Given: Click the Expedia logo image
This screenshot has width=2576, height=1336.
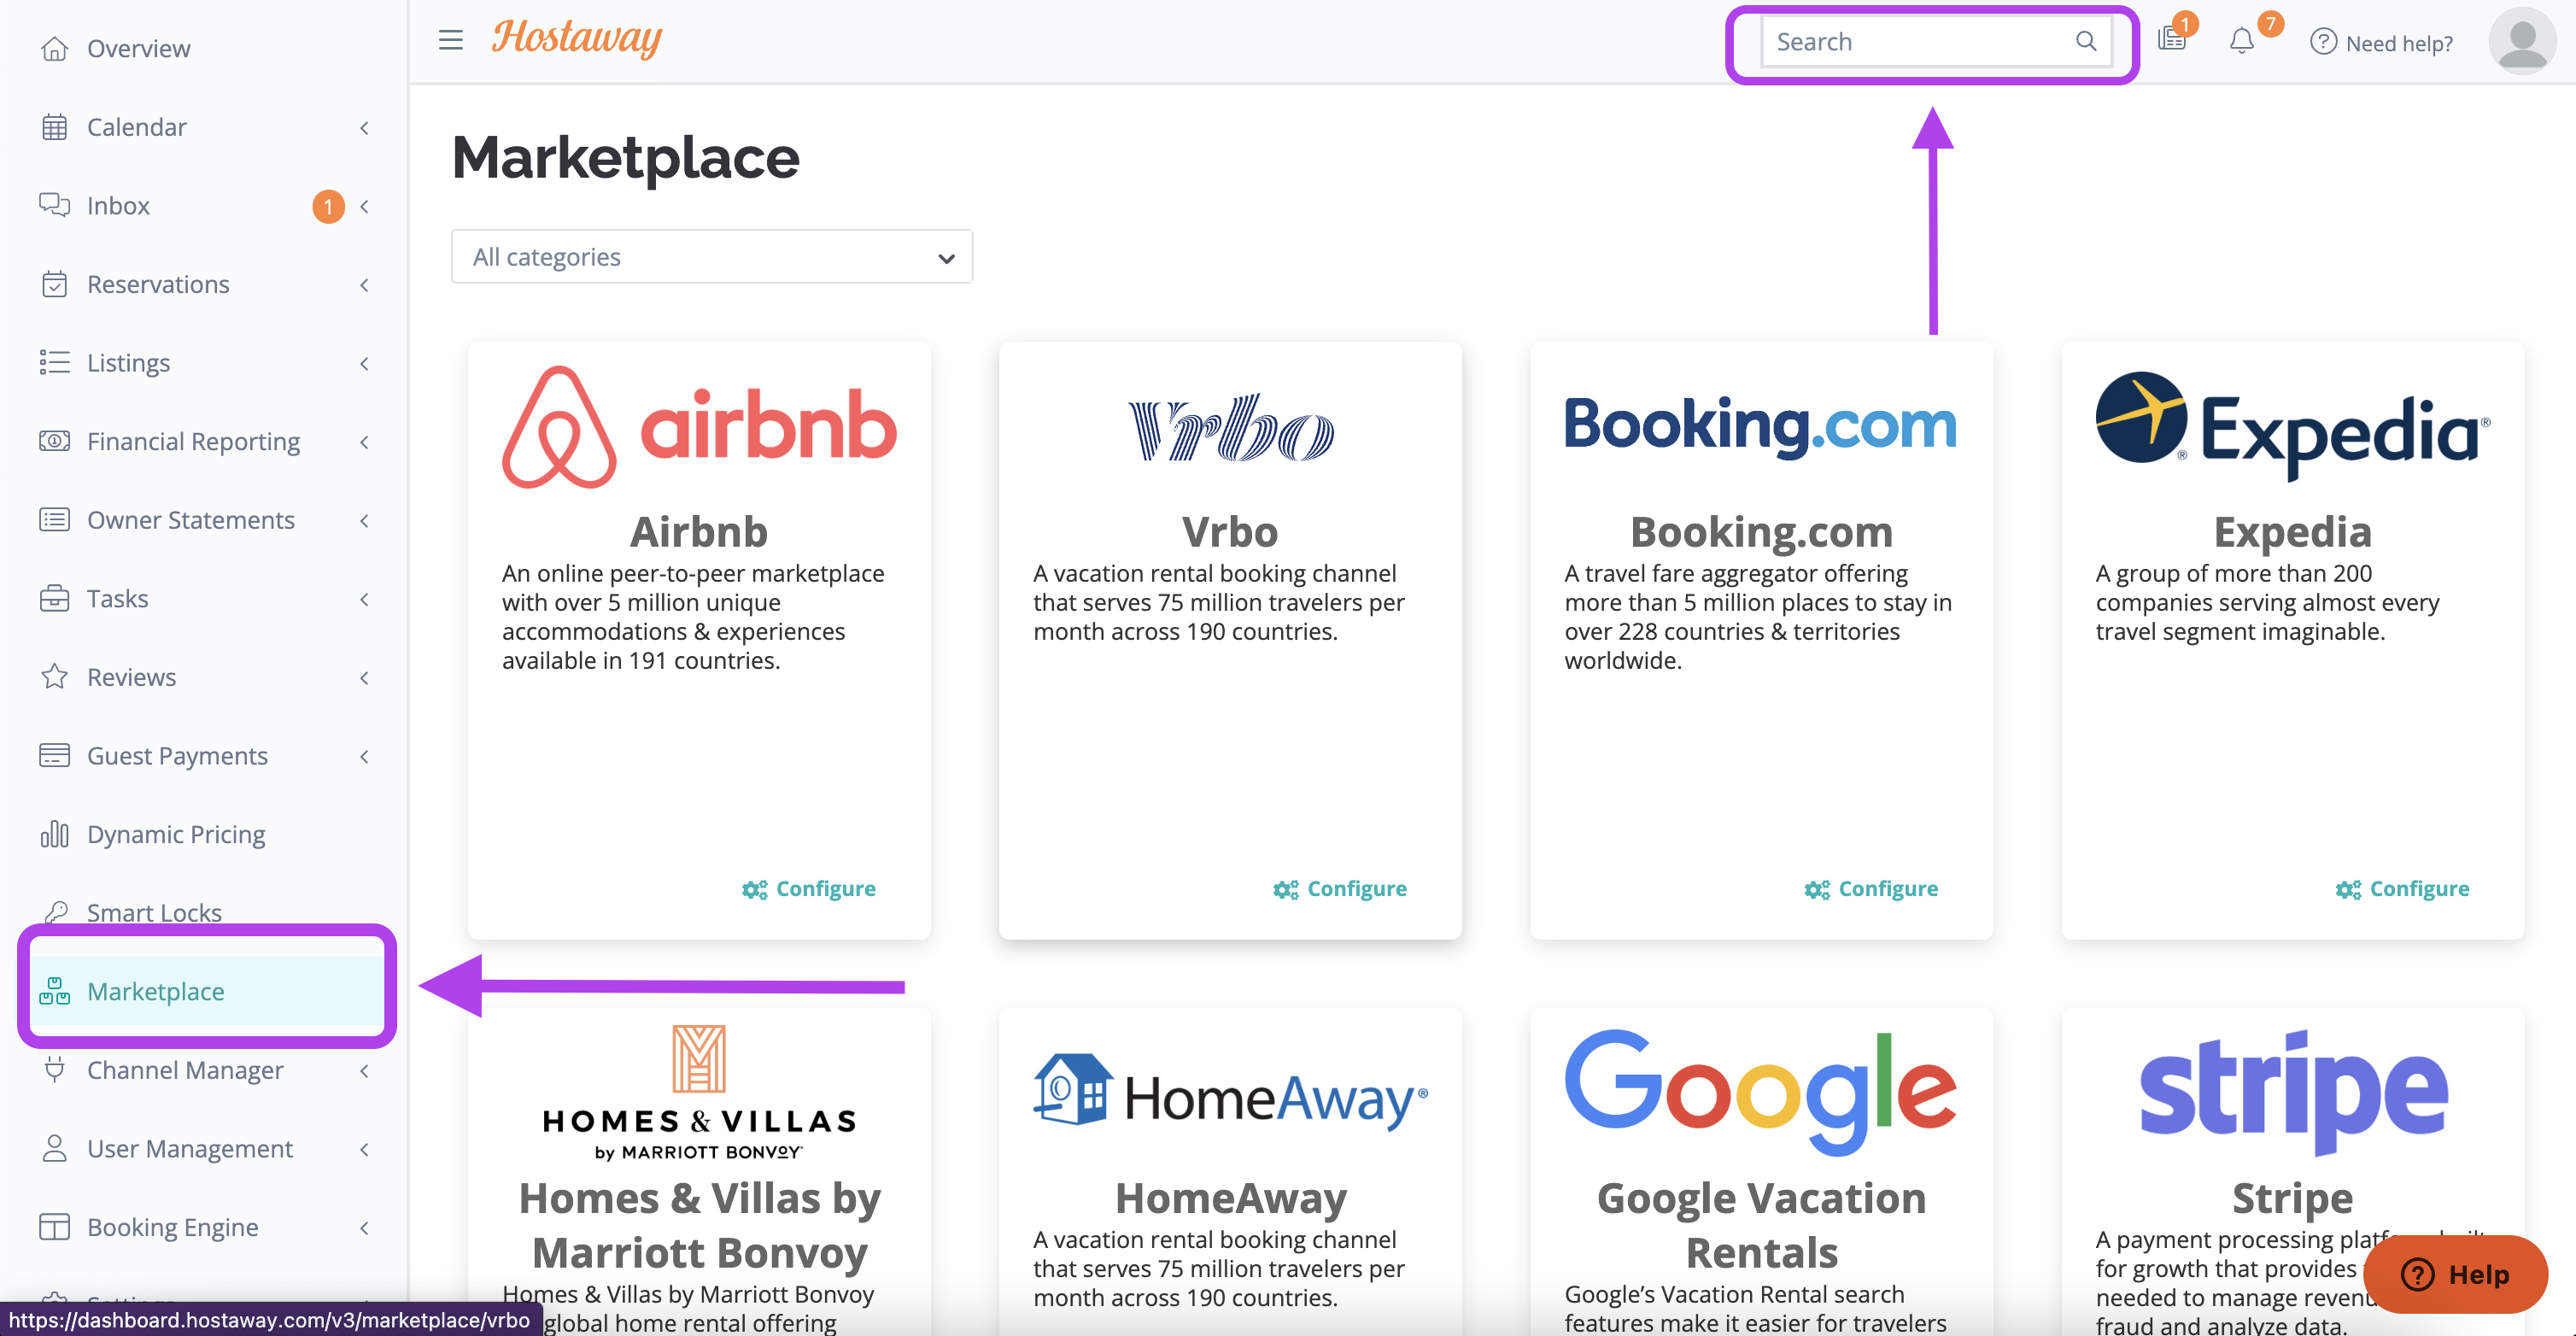Looking at the screenshot, I should [x=2292, y=426].
